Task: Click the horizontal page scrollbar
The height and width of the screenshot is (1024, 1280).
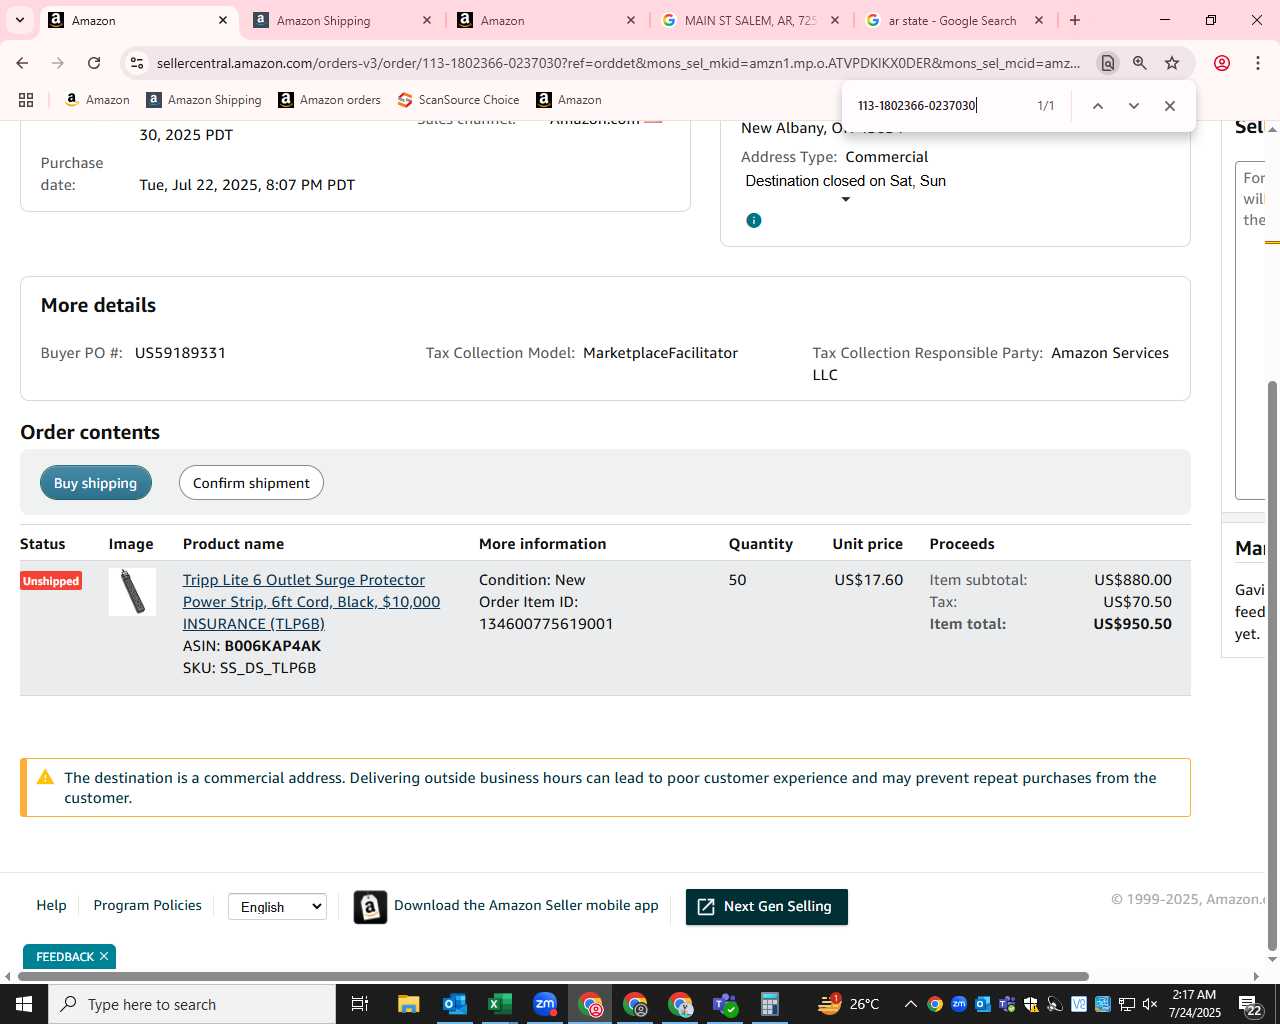Action: point(553,976)
